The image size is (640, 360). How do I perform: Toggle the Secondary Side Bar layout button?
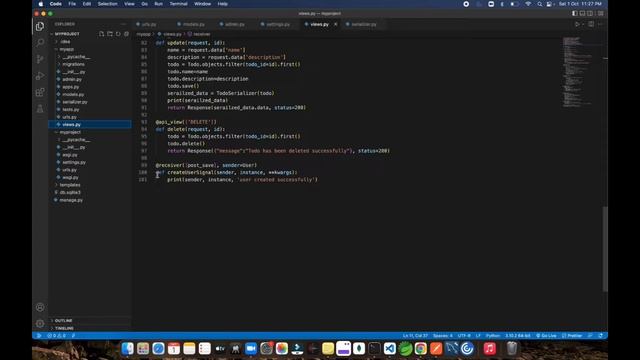590,13
